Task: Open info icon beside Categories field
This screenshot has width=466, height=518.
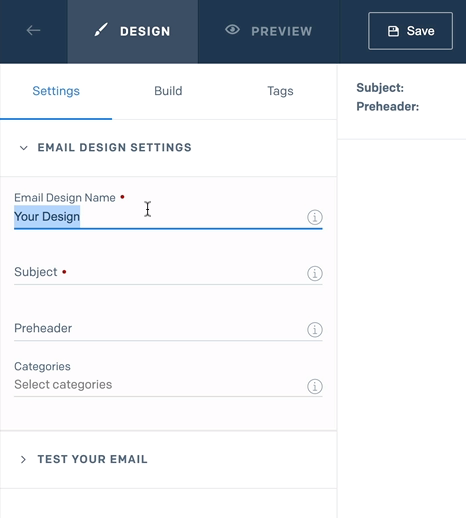Action: point(315,386)
